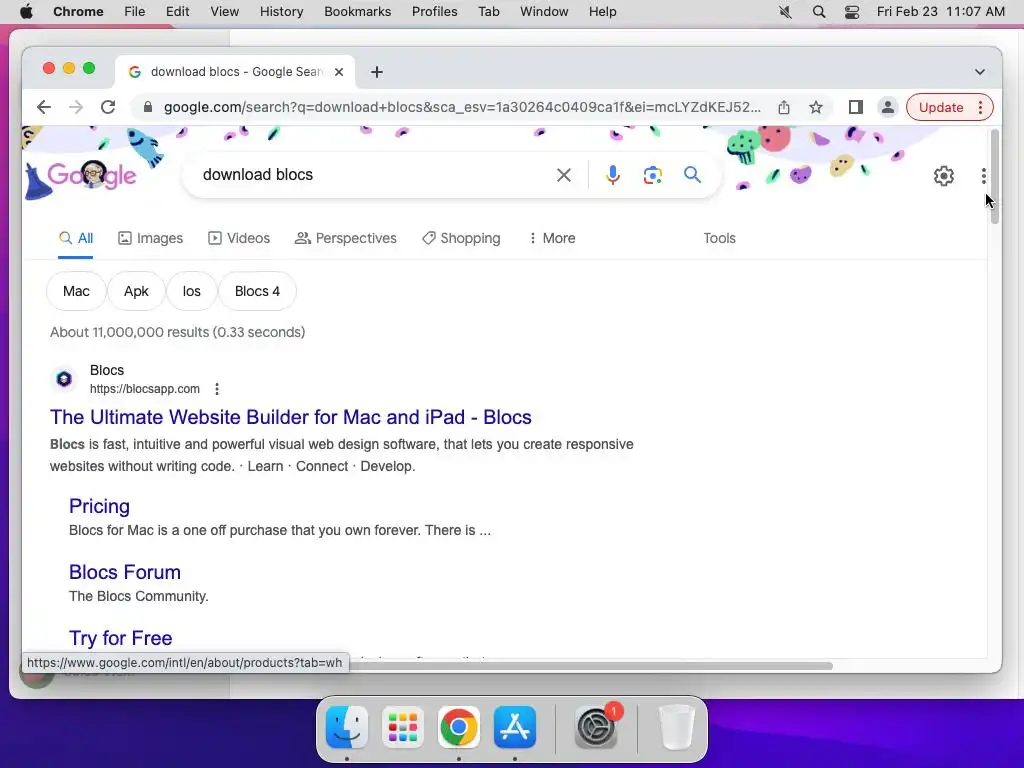
Task: Click the blocsapp.com URL text
Action: click(144, 389)
